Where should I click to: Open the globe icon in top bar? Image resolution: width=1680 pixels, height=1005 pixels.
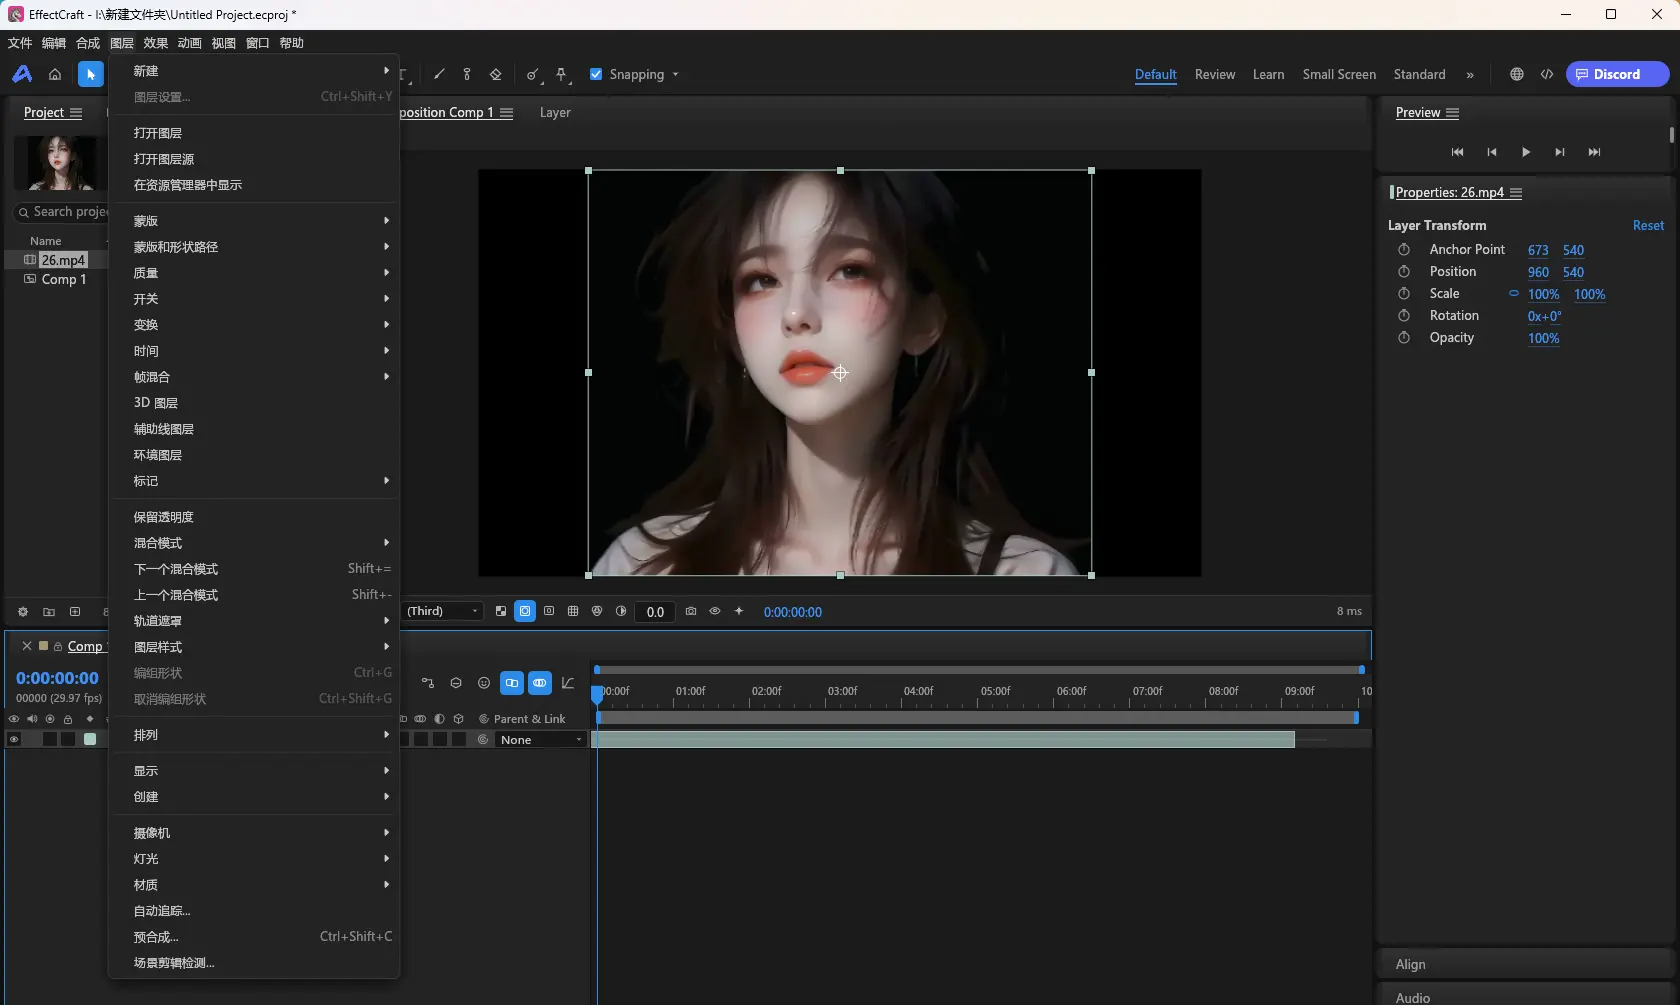point(1517,74)
